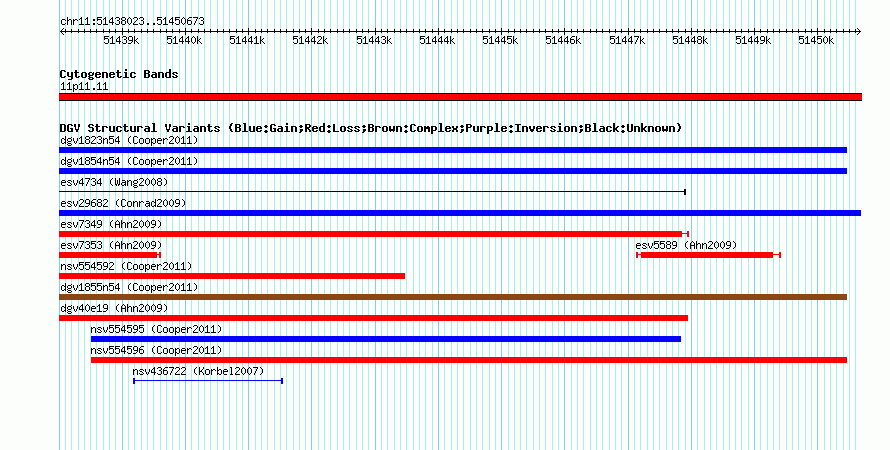The height and width of the screenshot is (450, 890).
Task: Click the red esv5589 loss bar
Action: [x=708, y=255]
